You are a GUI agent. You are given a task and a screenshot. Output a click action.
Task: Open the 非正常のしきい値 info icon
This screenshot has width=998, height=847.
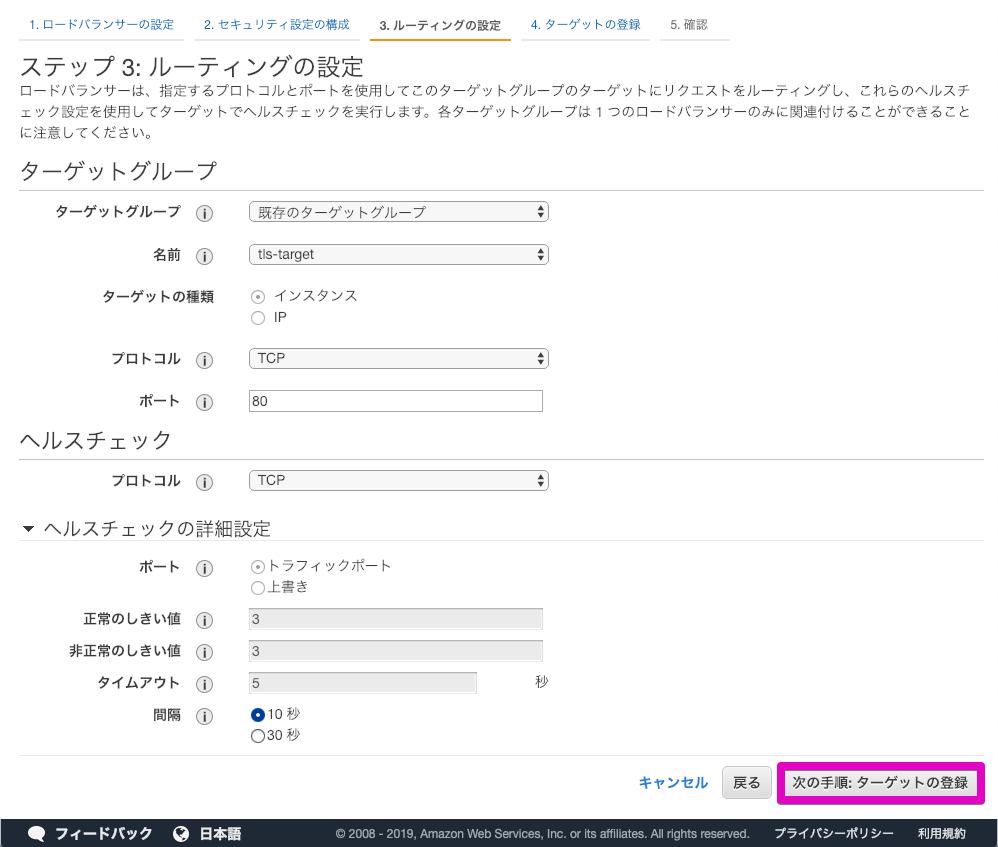click(205, 651)
